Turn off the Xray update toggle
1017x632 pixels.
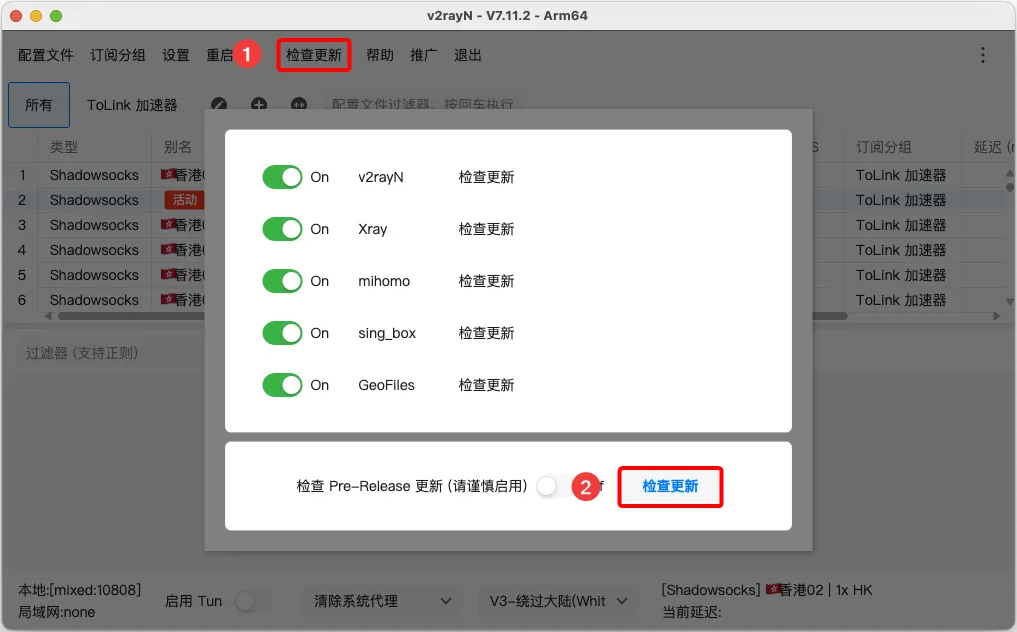point(282,229)
